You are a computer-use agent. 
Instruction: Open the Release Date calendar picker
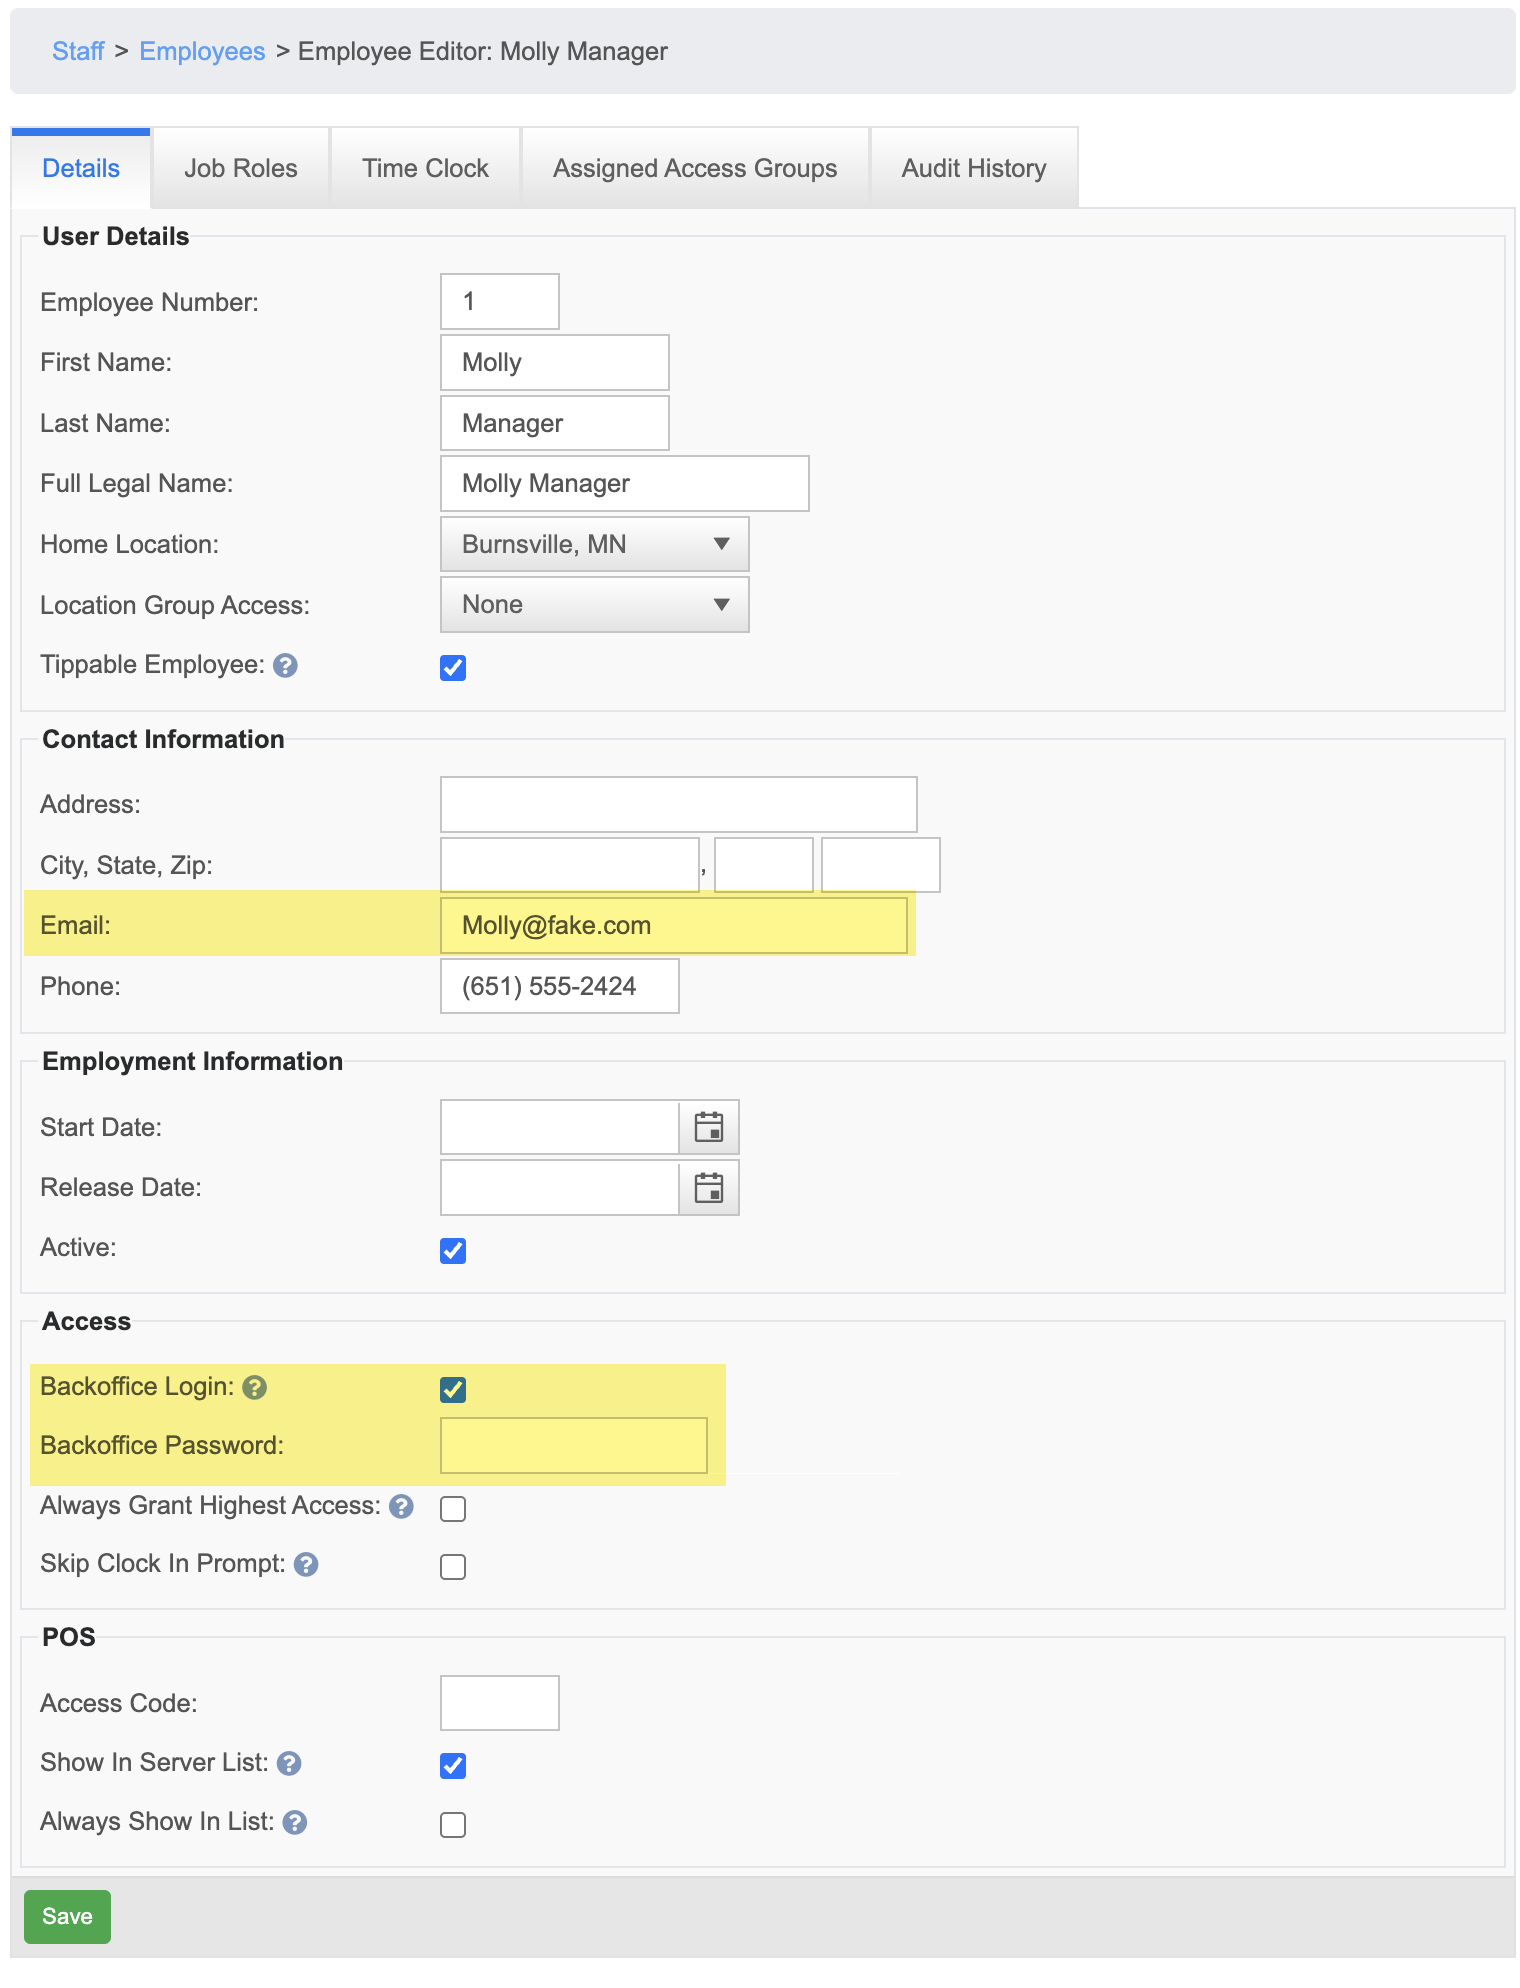pos(708,1188)
